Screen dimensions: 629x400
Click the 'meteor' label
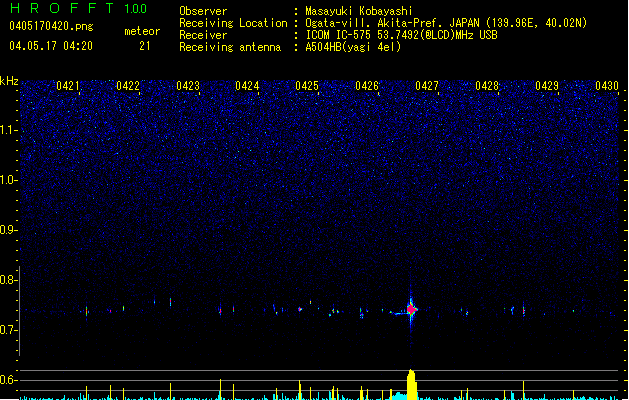click(142, 31)
